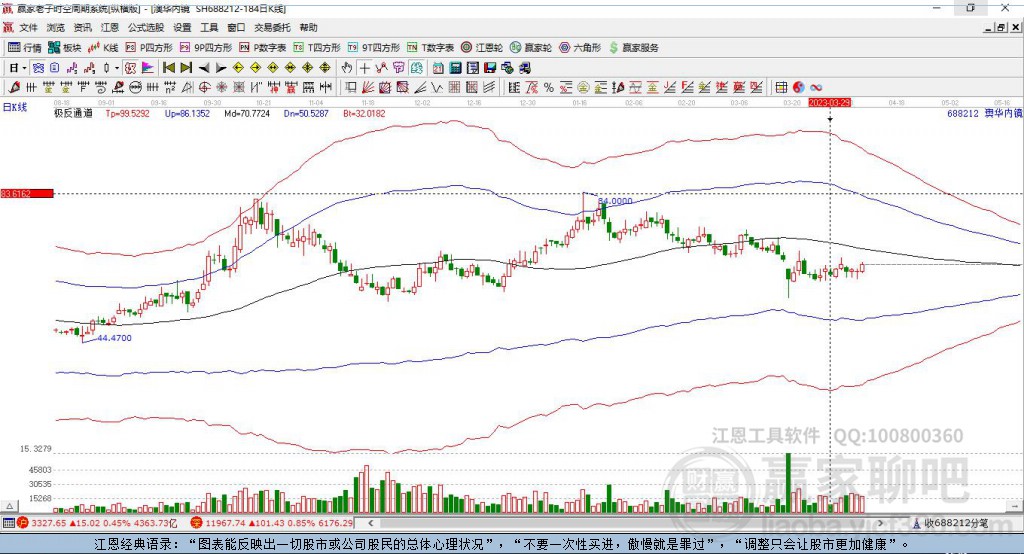The image size is (1024, 554).
Task: Open the 9P四方形 tool
Action: click(x=206, y=48)
